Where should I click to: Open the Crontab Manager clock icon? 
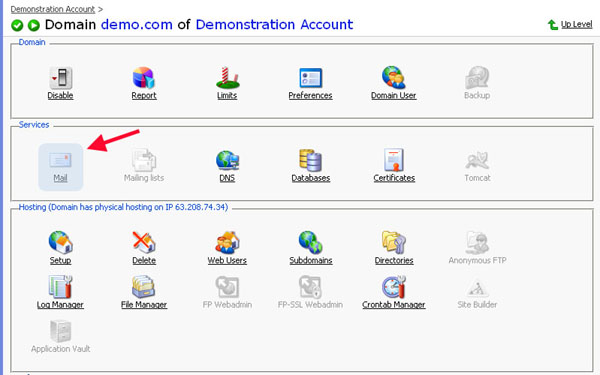click(x=394, y=287)
